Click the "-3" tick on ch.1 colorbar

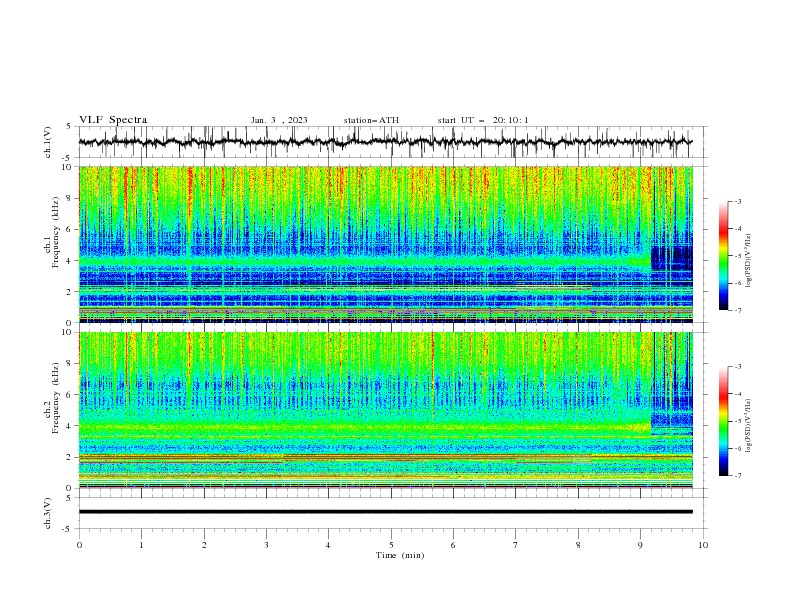(x=738, y=201)
